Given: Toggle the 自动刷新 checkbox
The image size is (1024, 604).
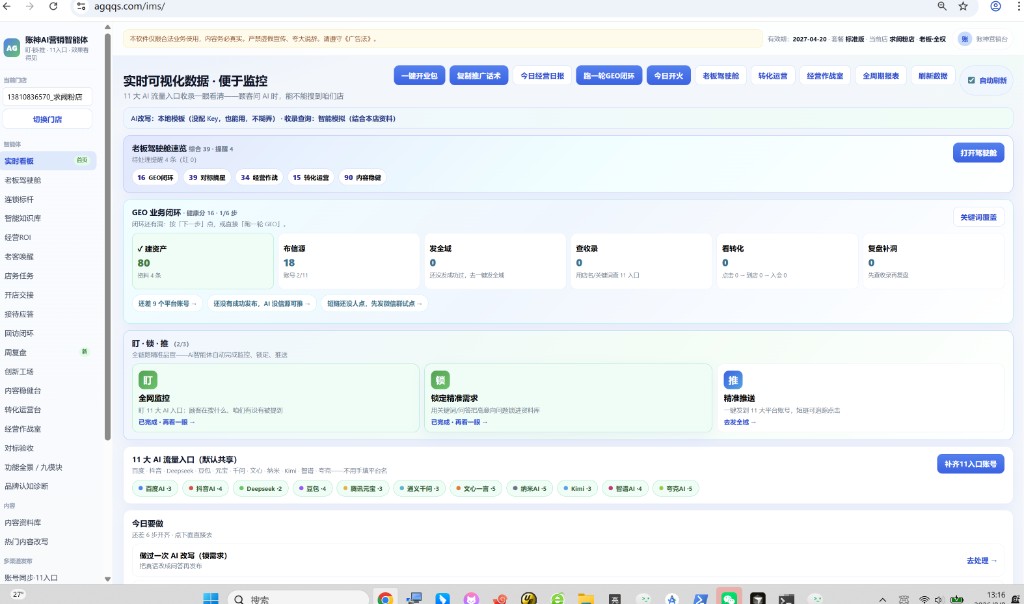Looking at the screenshot, I should pyautogui.click(x=971, y=80).
